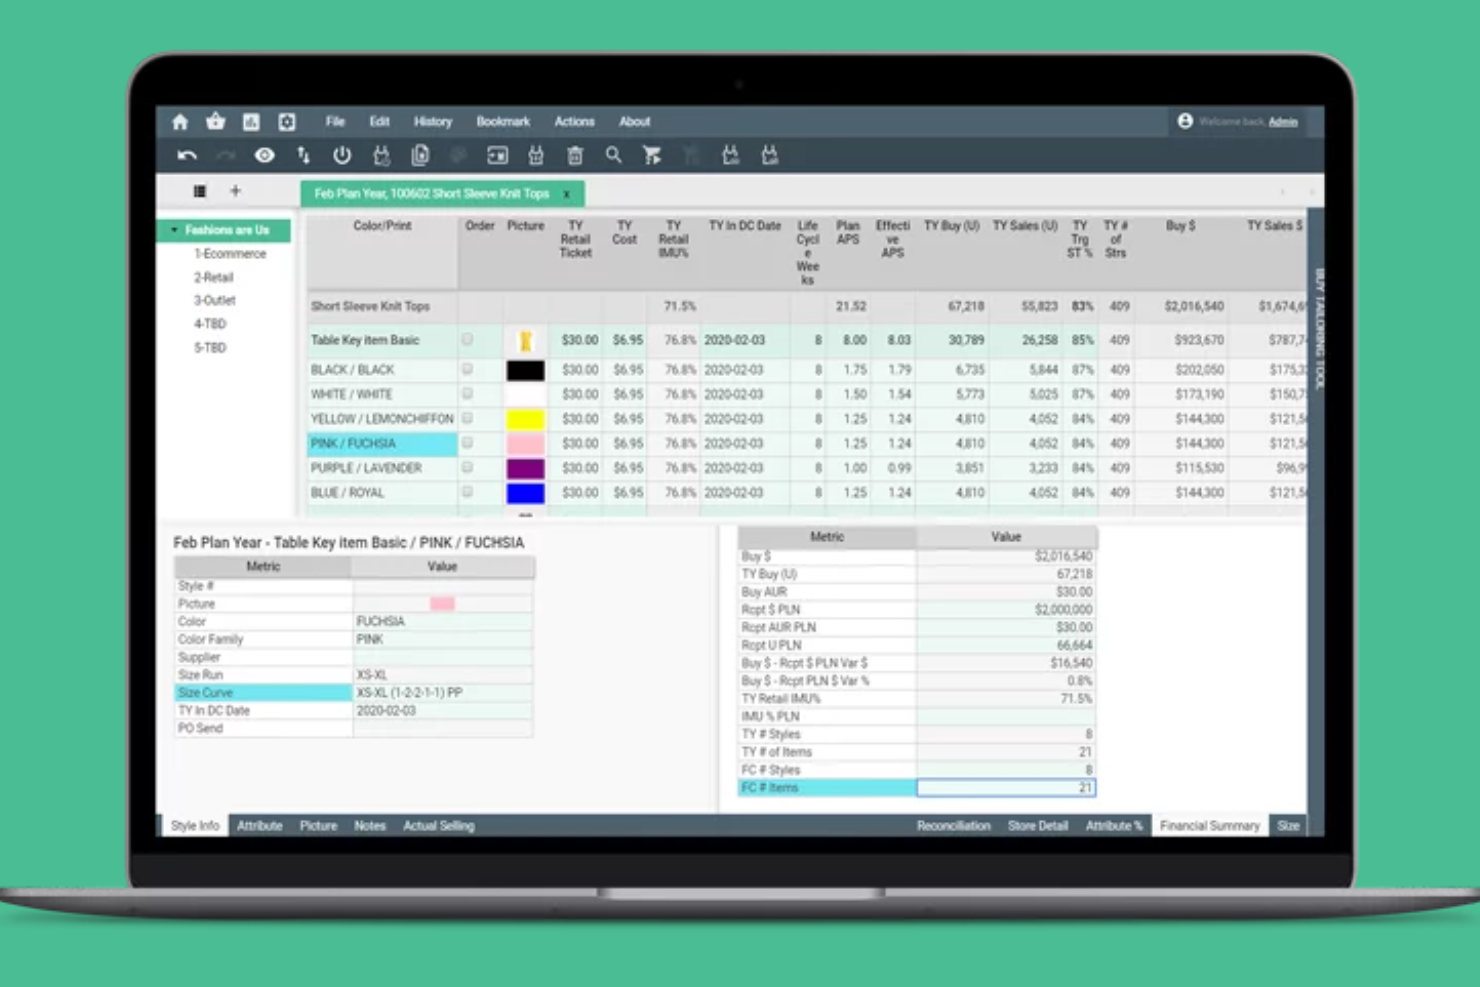Check the Order box for WHITE / WHITE

point(467,394)
